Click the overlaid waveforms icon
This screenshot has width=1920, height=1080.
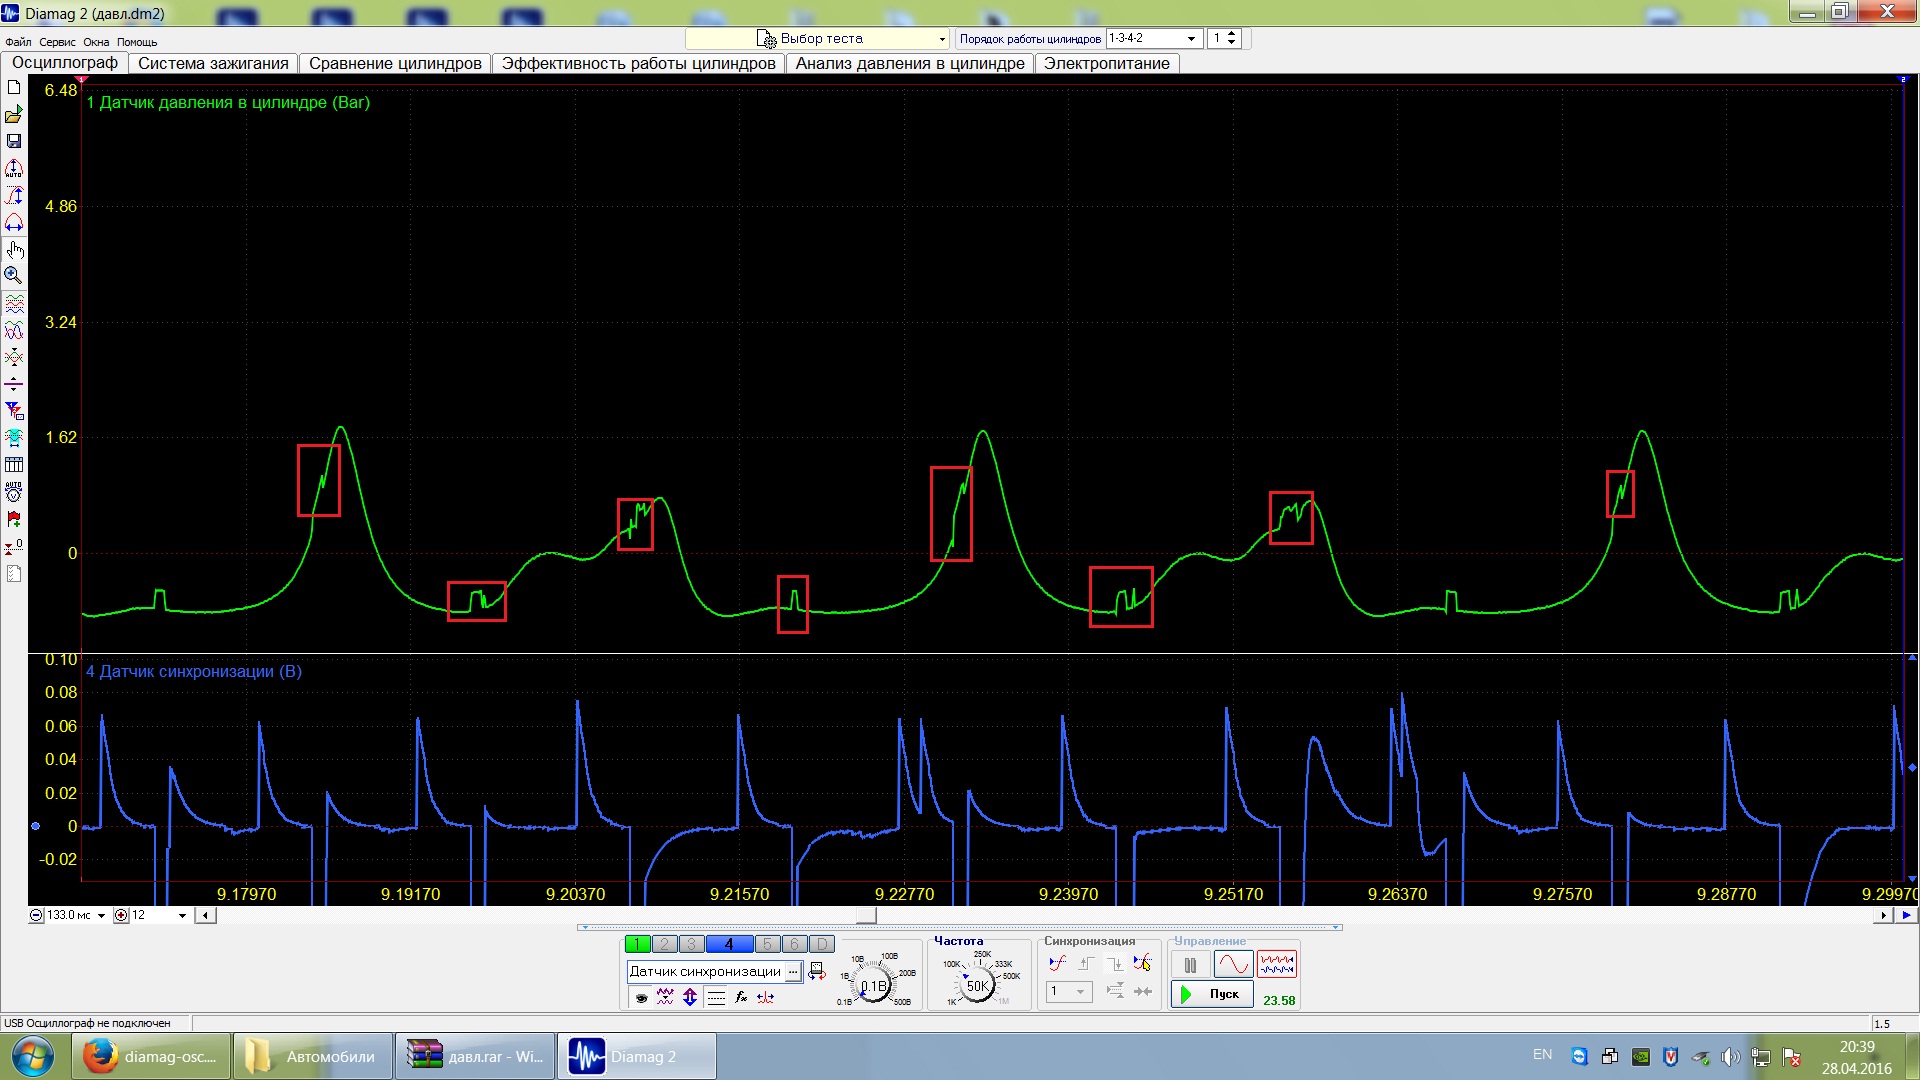tap(14, 331)
